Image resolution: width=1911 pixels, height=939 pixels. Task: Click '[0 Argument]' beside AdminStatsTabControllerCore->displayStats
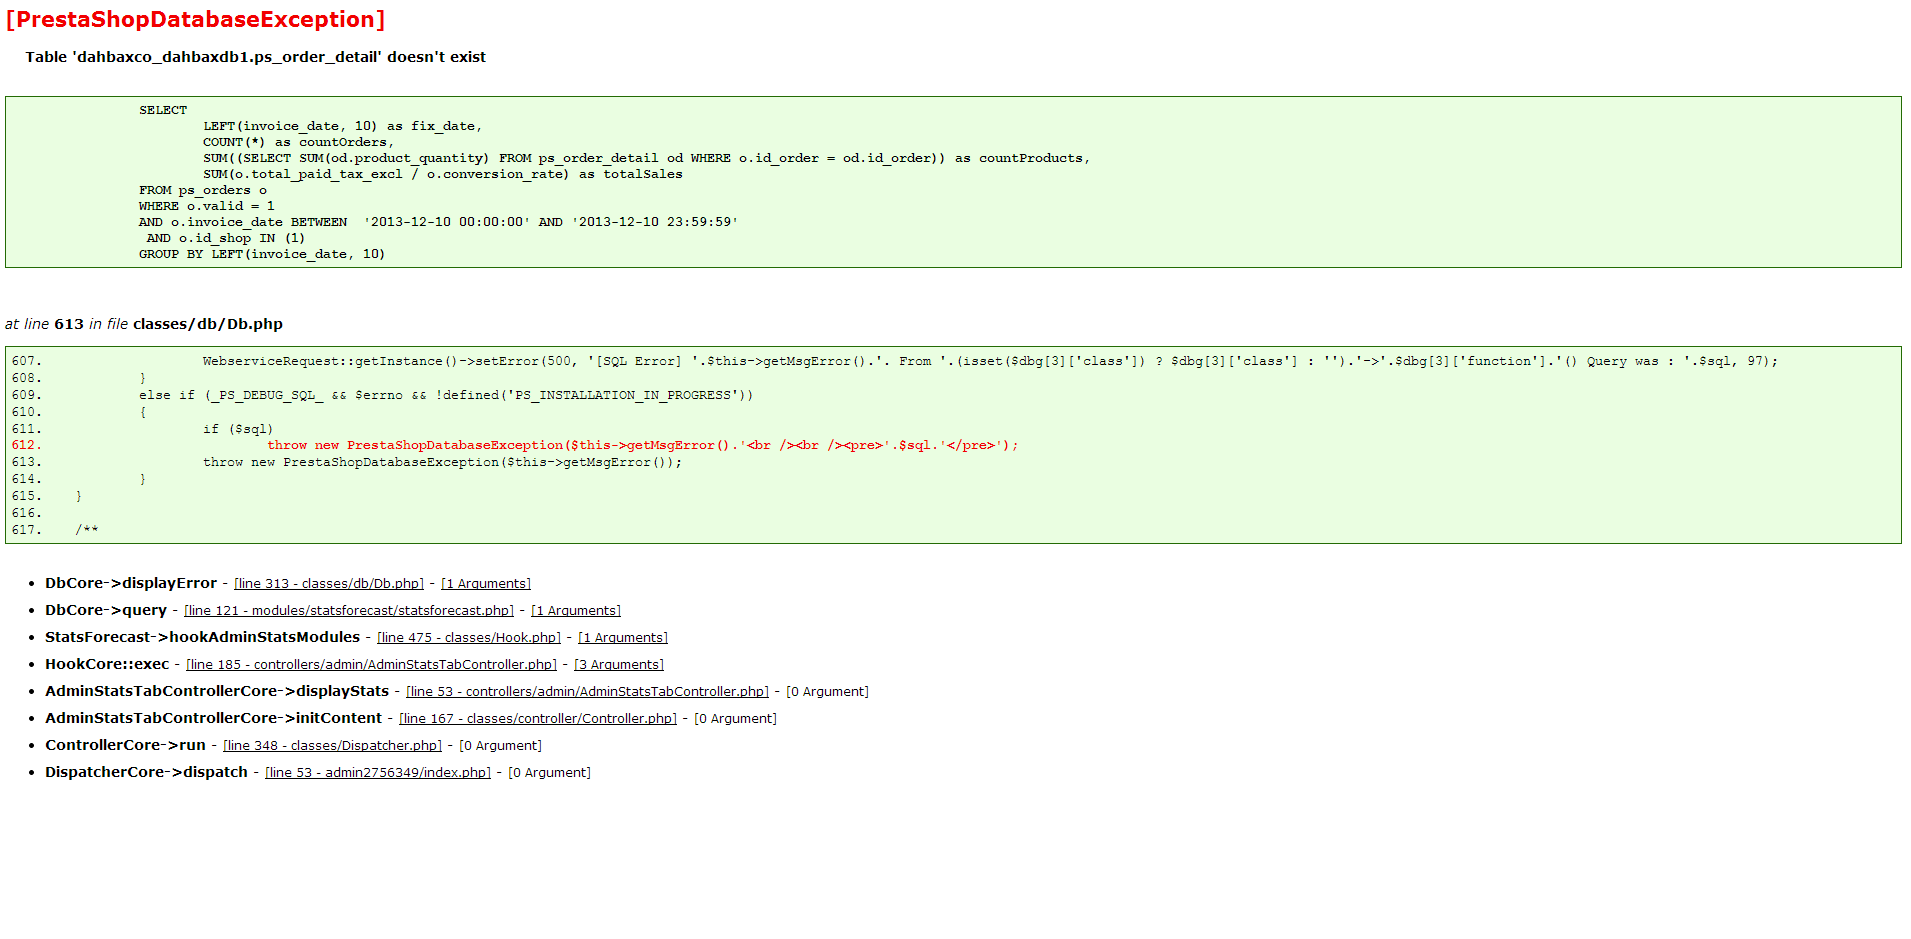pyautogui.click(x=827, y=692)
